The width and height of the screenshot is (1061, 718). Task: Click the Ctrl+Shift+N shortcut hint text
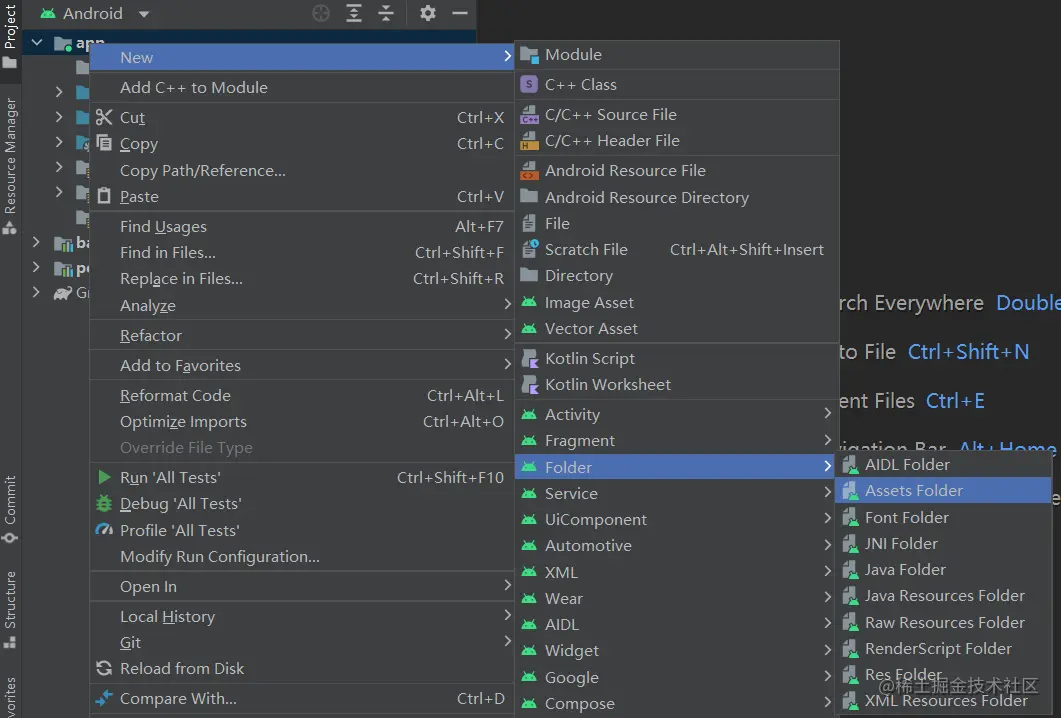click(968, 352)
